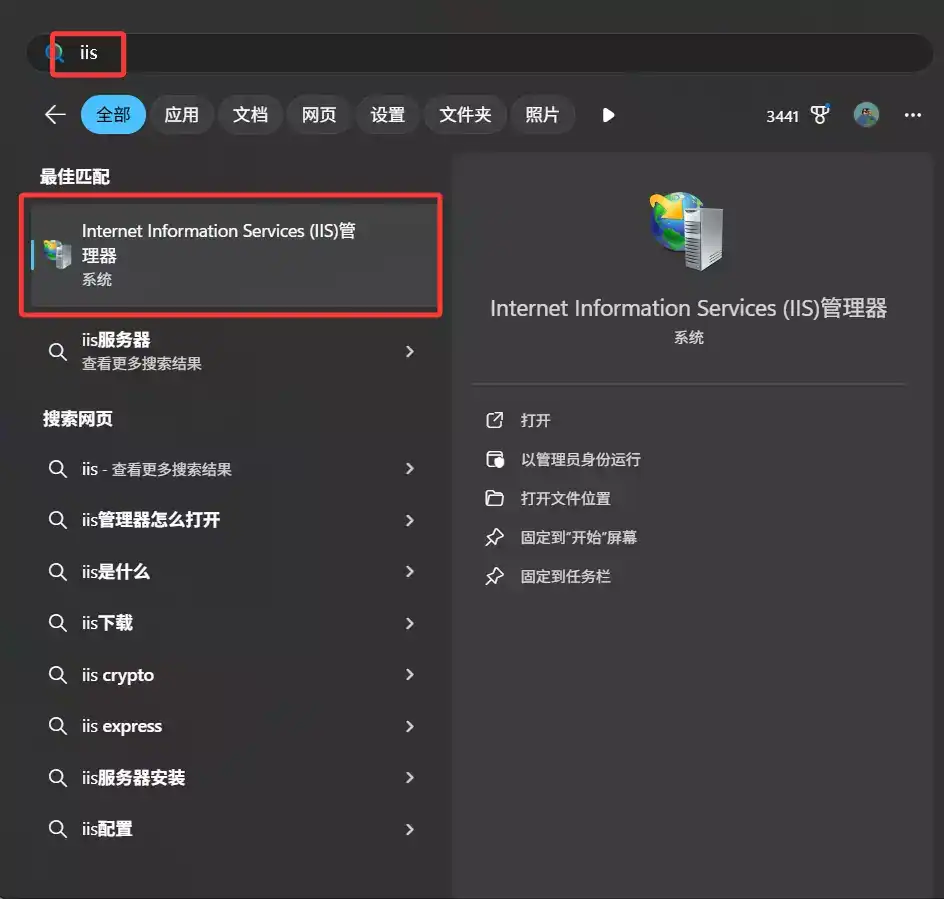Expand chevron for iis下载
944x899 pixels.
click(410, 623)
